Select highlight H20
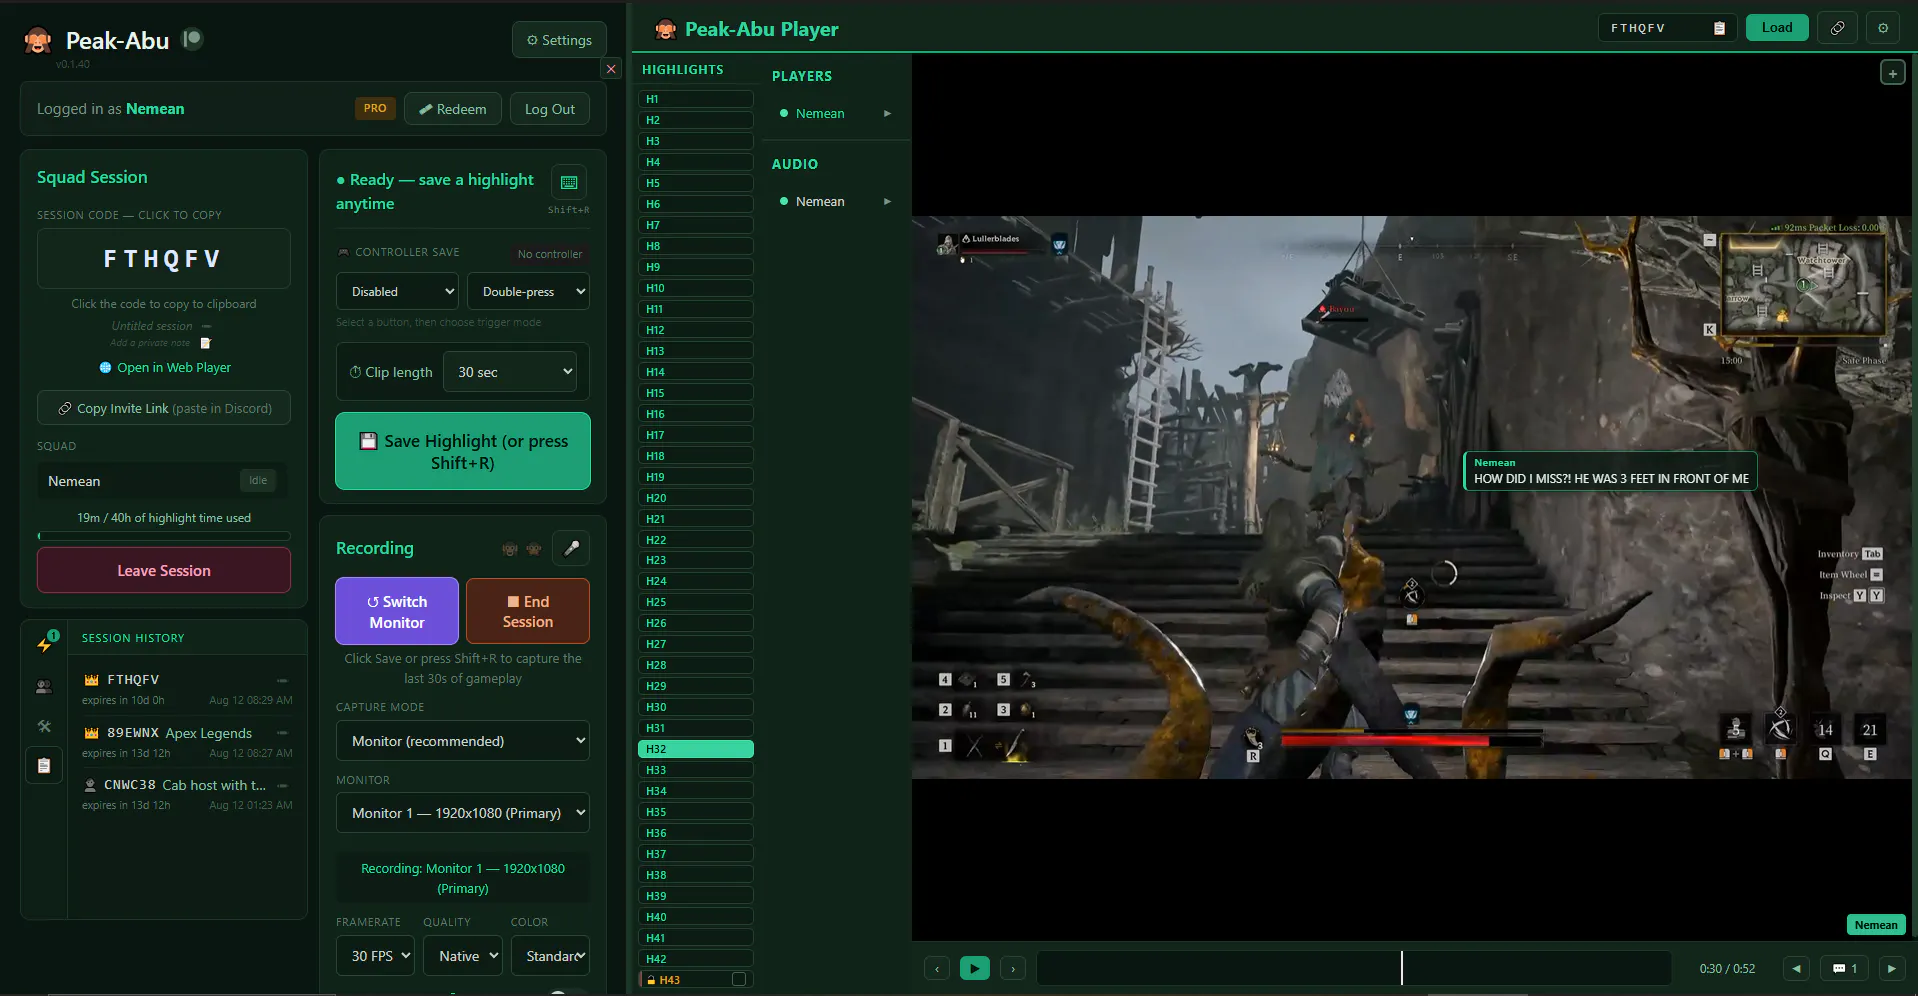Image resolution: width=1918 pixels, height=996 pixels. pyautogui.click(x=696, y=498)
